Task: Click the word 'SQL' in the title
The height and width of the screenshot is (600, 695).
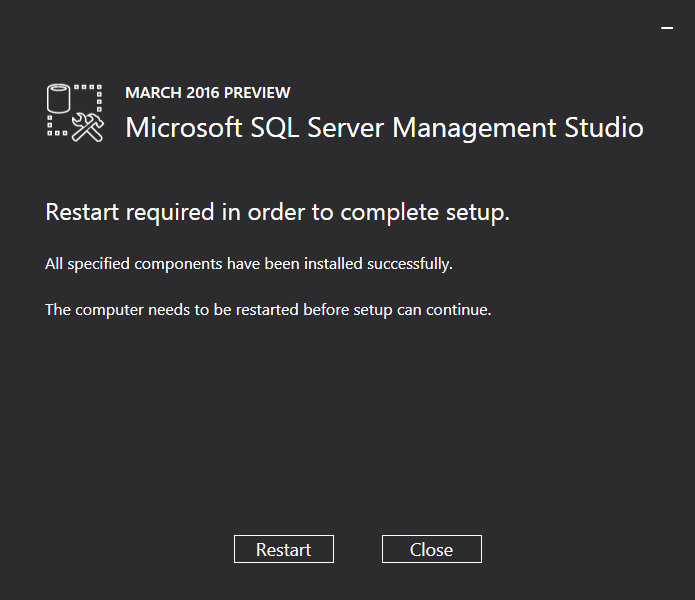Action: click(274, 128)
